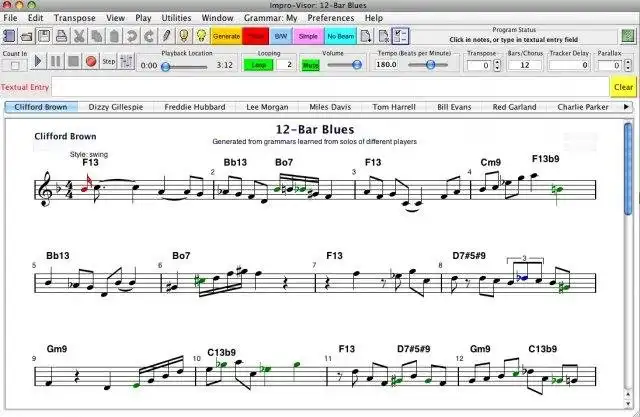The width and height of the screenshot is (640, 417).
Task: Click the Tempo slider
Action: click(x=428, y=64)
